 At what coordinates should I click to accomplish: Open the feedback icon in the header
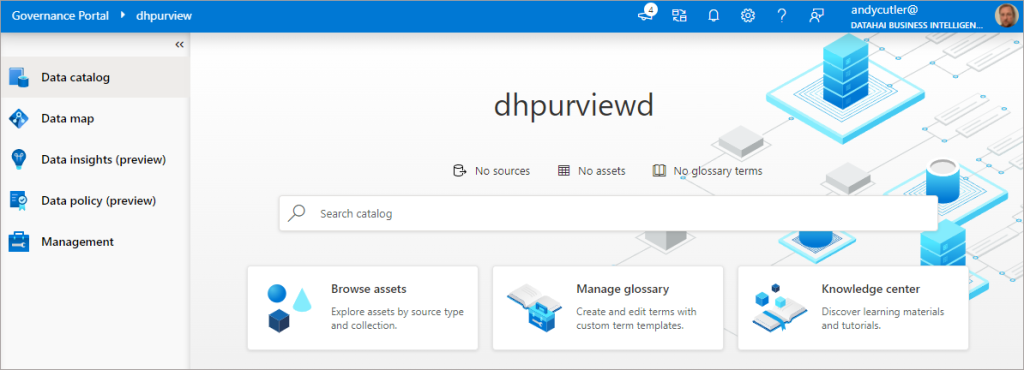pyautogui.click(x=816, y=16)
